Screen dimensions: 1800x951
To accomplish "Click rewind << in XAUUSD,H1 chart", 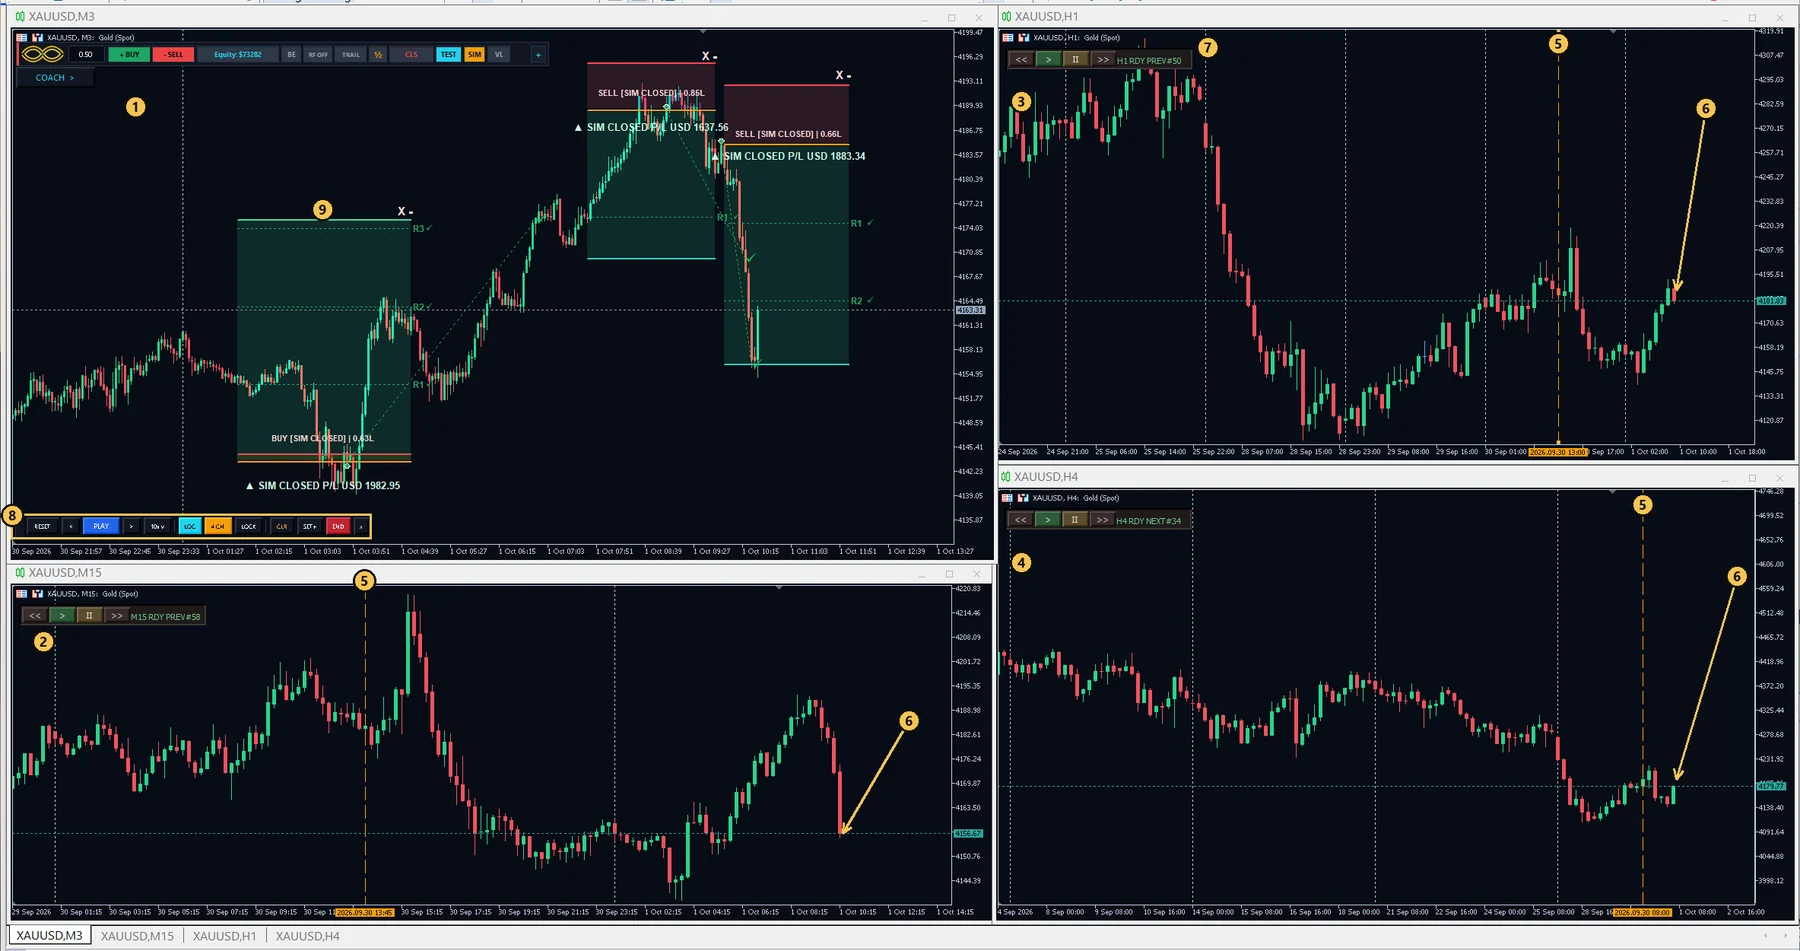I will [x=1021, y=59].
